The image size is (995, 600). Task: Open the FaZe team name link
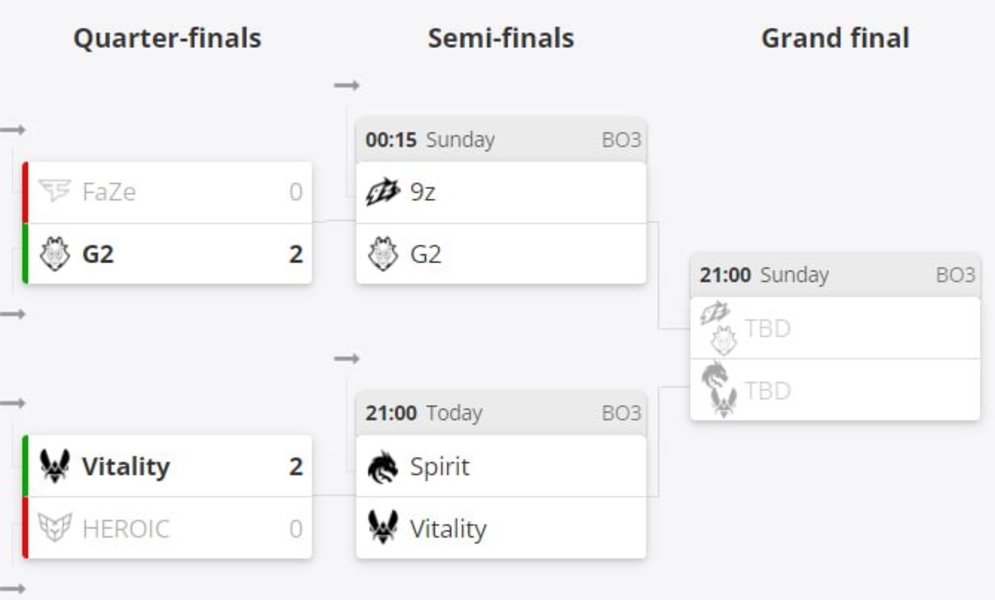tap(108, 191)
